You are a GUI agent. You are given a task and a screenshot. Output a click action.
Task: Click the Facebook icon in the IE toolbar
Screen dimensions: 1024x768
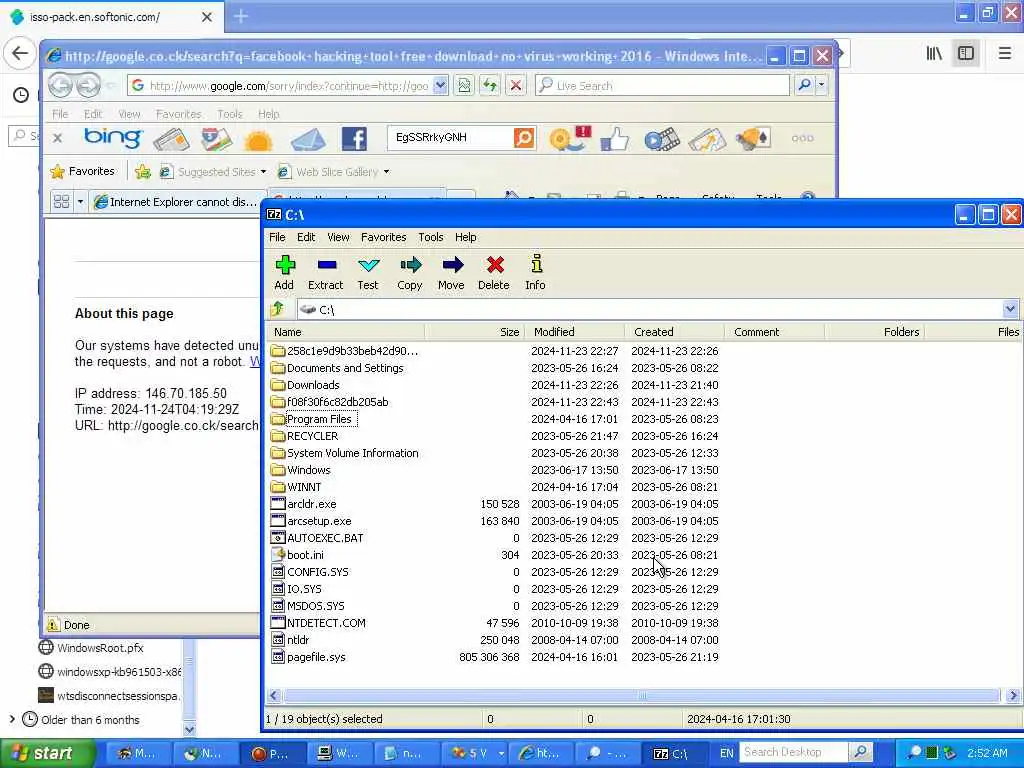click(354, 138)
